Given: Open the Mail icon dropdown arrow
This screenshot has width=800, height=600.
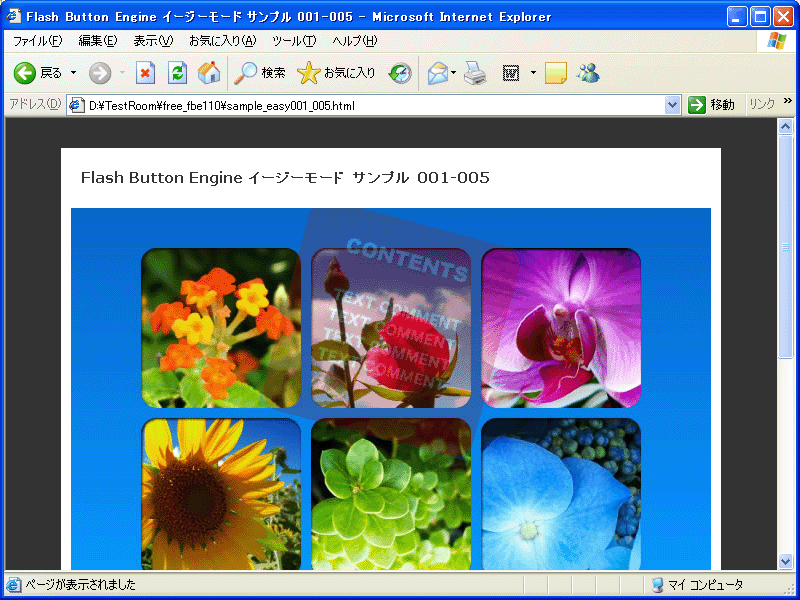Looking at the screenshot, I should pos(454,73).
